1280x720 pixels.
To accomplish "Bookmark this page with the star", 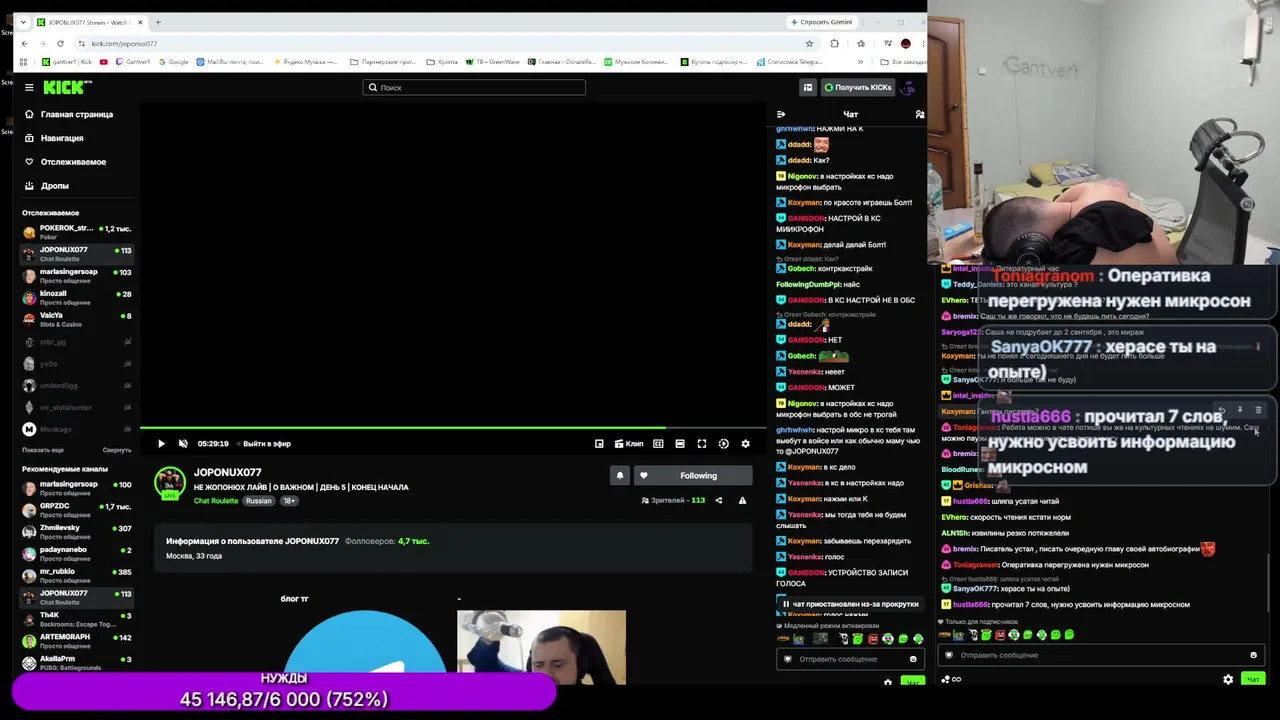I will 809,43.
